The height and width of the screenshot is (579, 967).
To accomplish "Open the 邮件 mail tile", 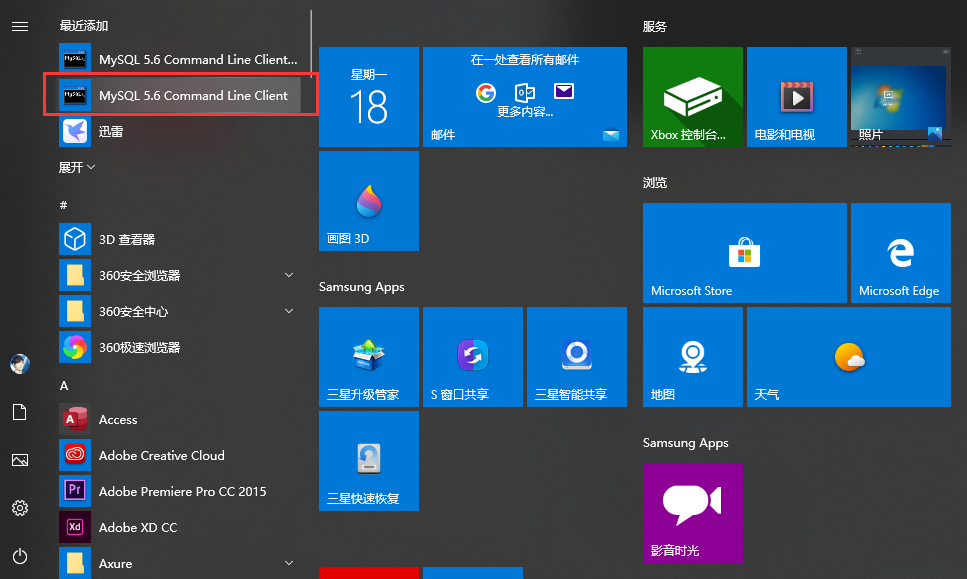I will point(525,97).
